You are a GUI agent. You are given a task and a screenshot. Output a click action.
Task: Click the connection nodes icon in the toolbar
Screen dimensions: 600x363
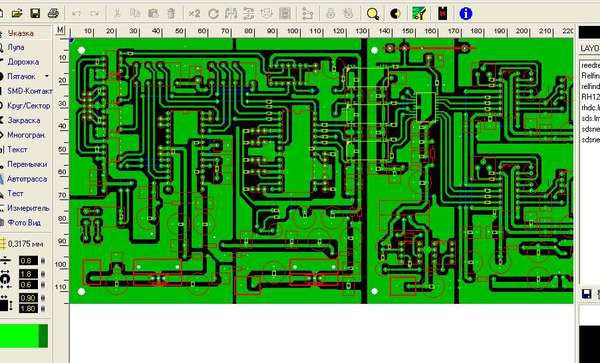[x=307, y=14]
